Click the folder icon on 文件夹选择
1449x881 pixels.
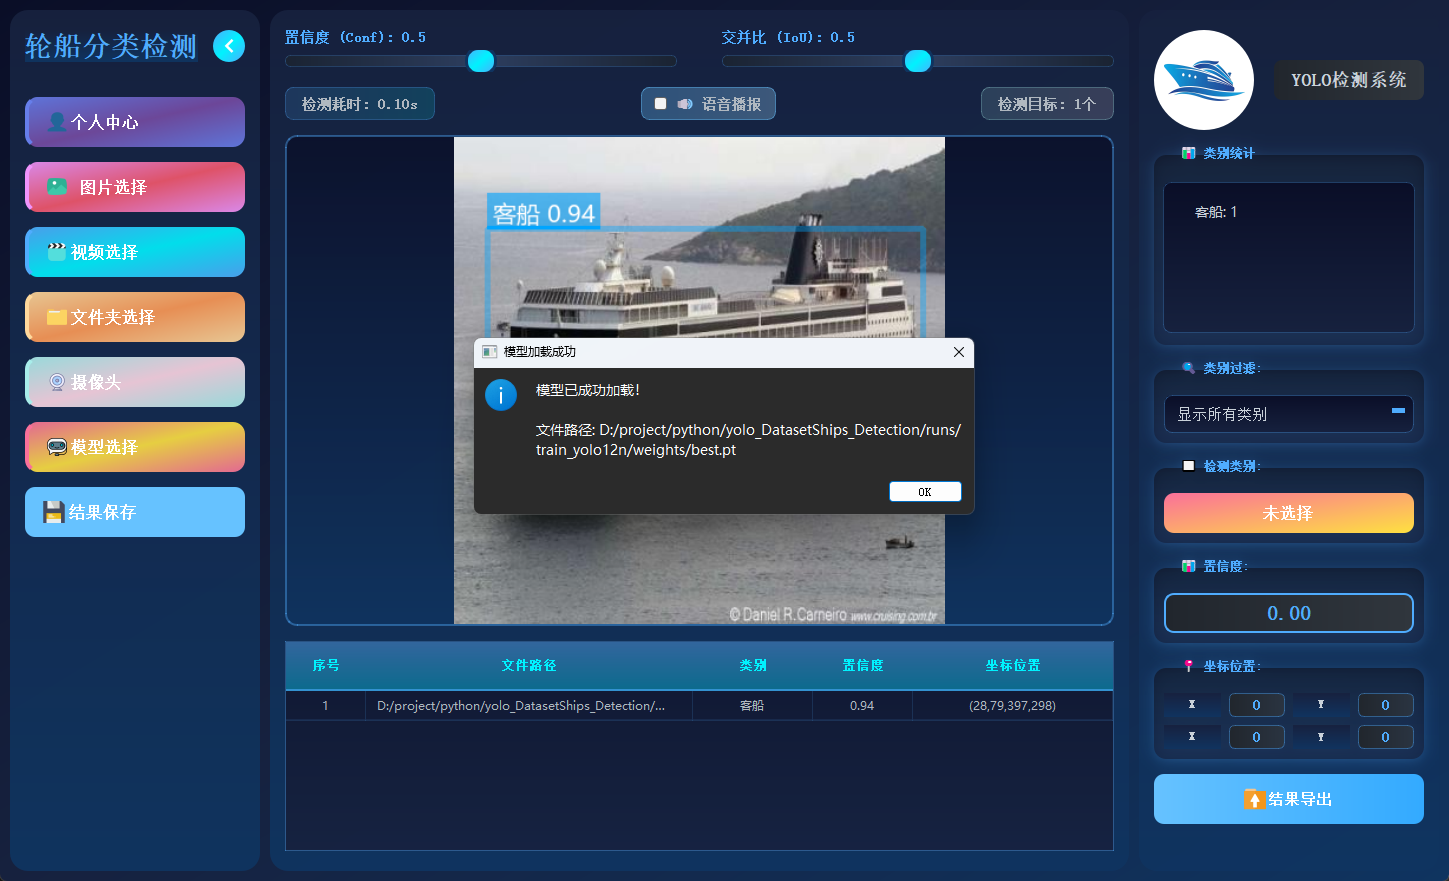[57, 317]
